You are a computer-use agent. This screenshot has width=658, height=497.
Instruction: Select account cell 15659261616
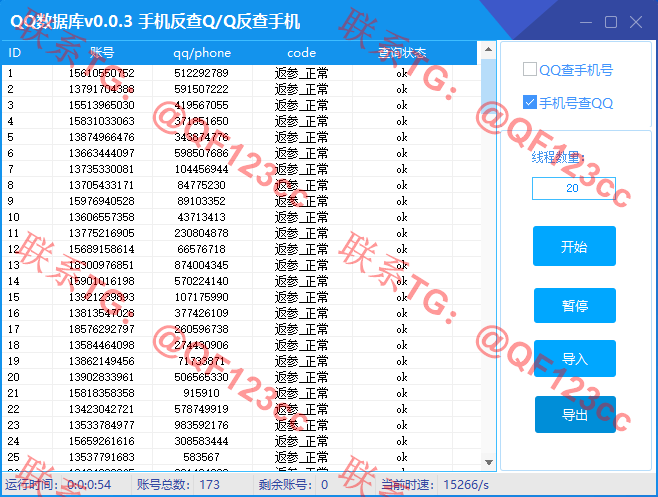(102, 441)
